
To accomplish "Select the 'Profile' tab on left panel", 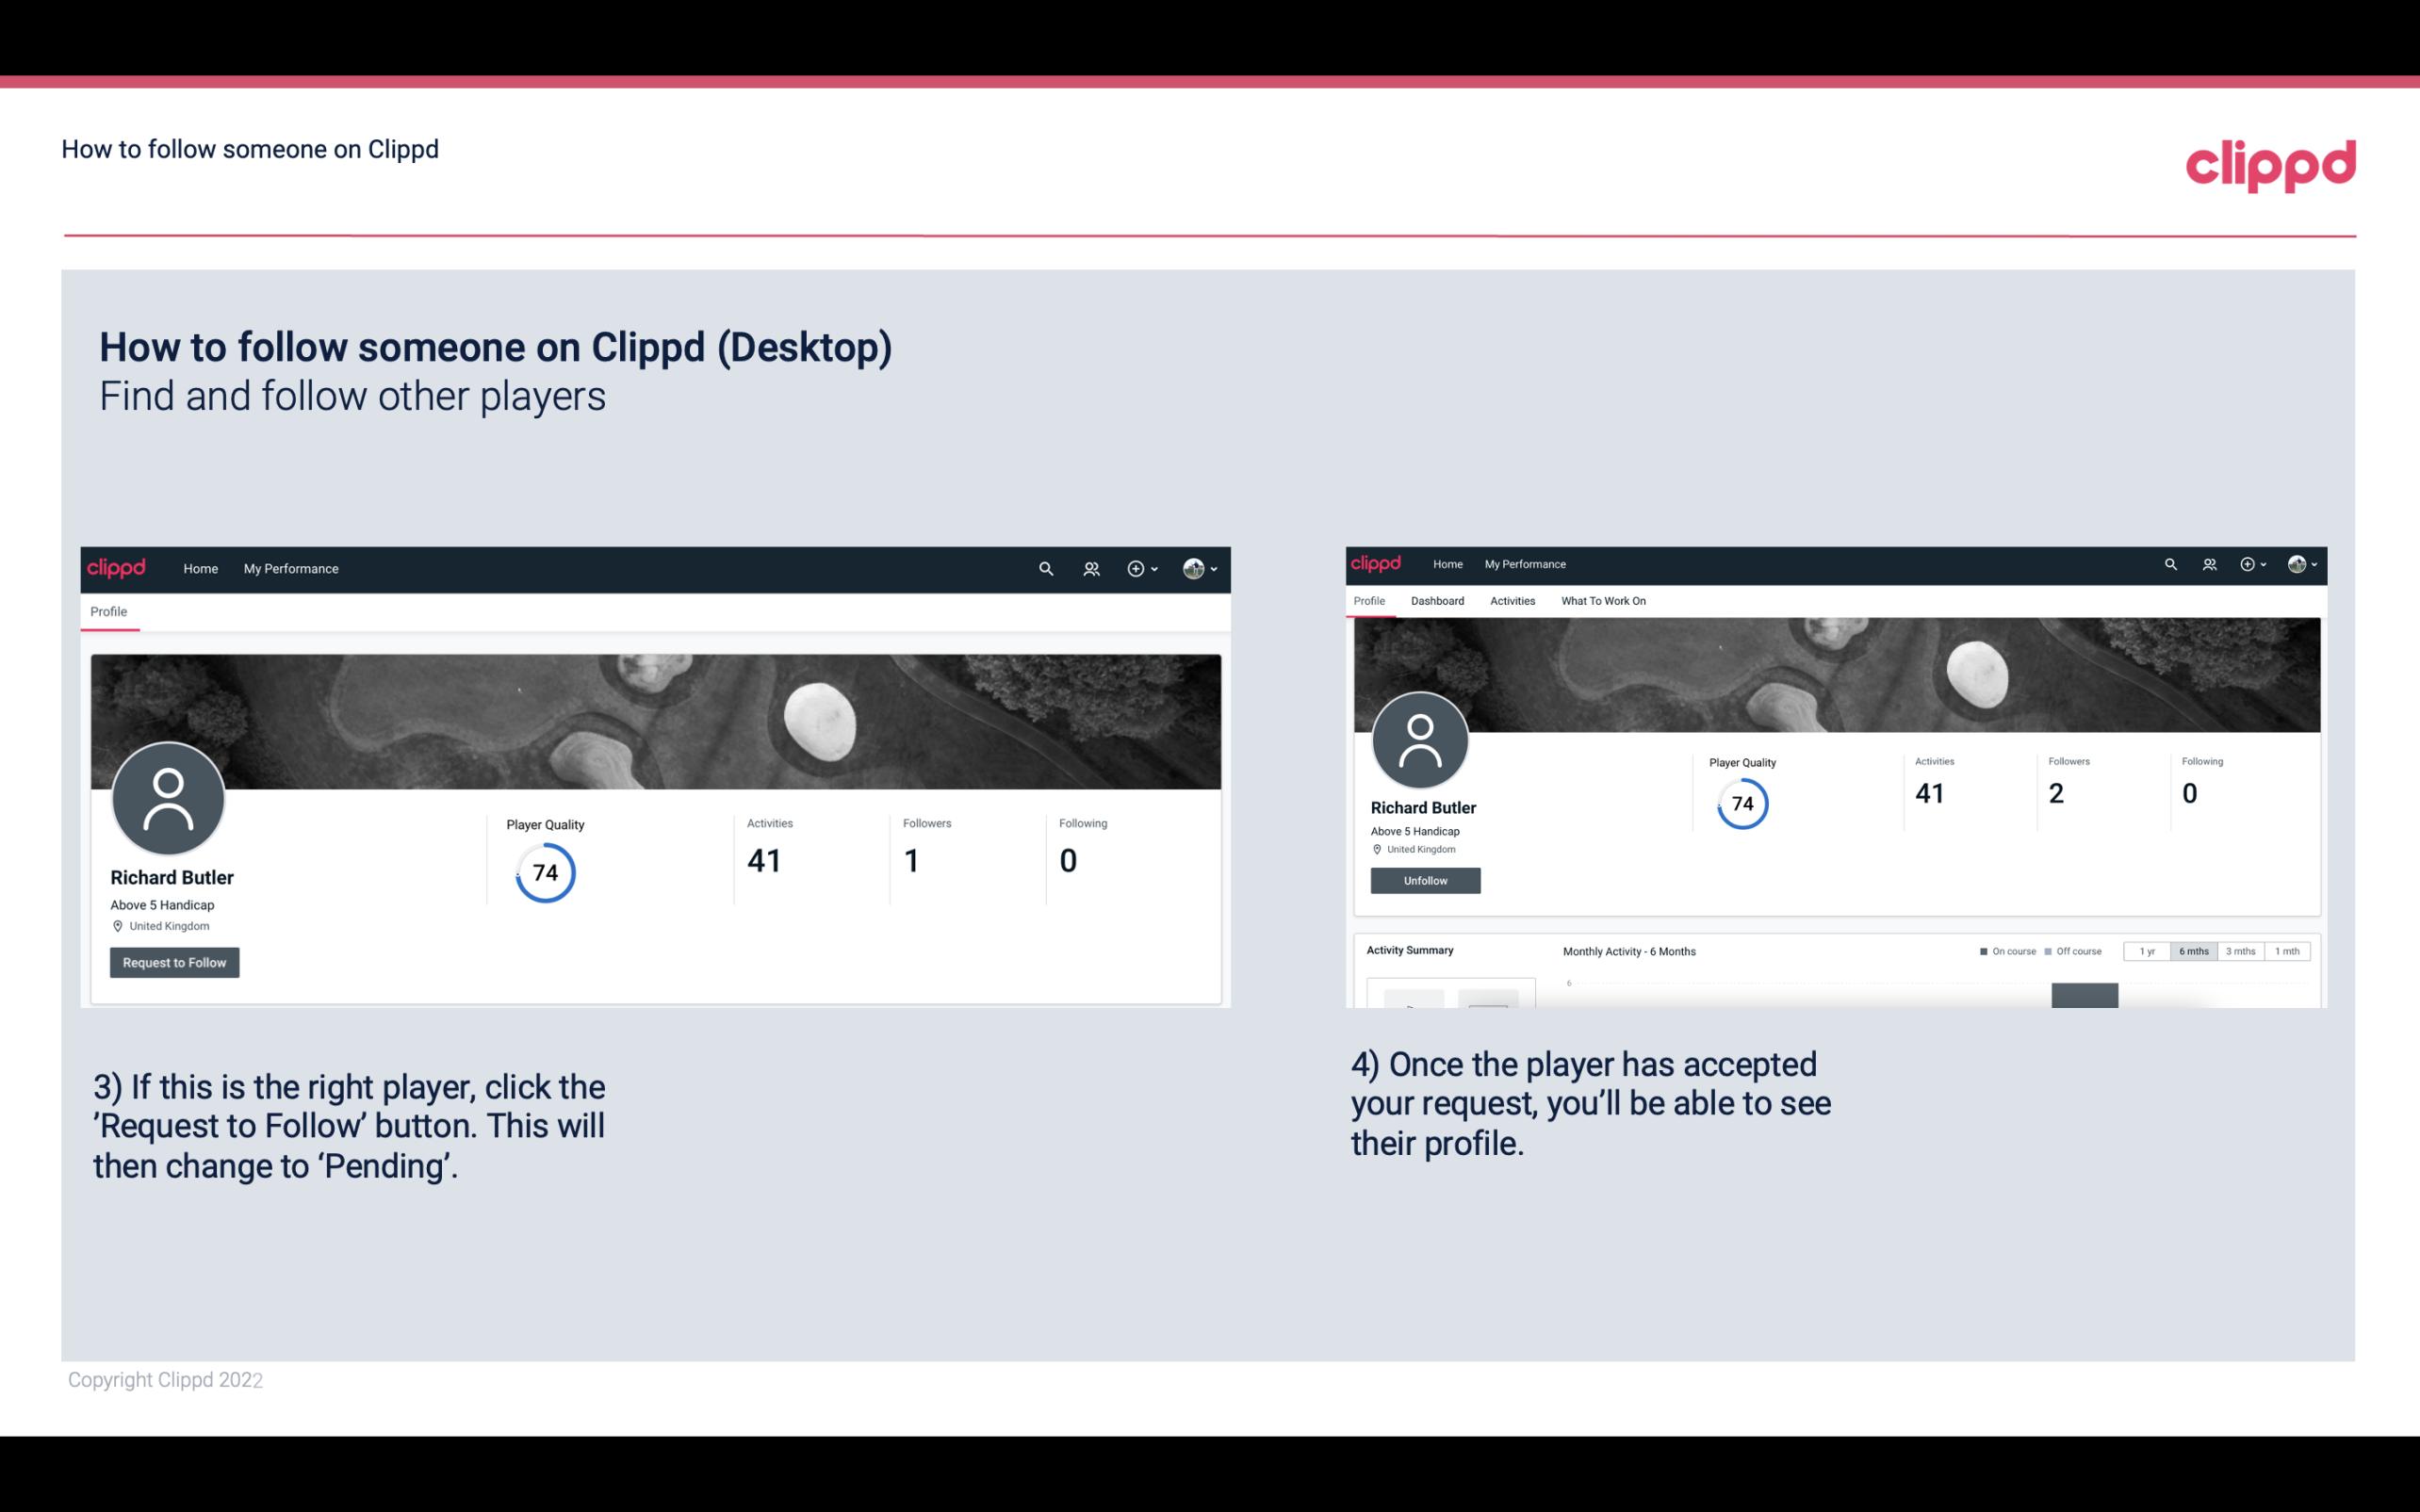I will pyautogui.click(x=106, y=611).
